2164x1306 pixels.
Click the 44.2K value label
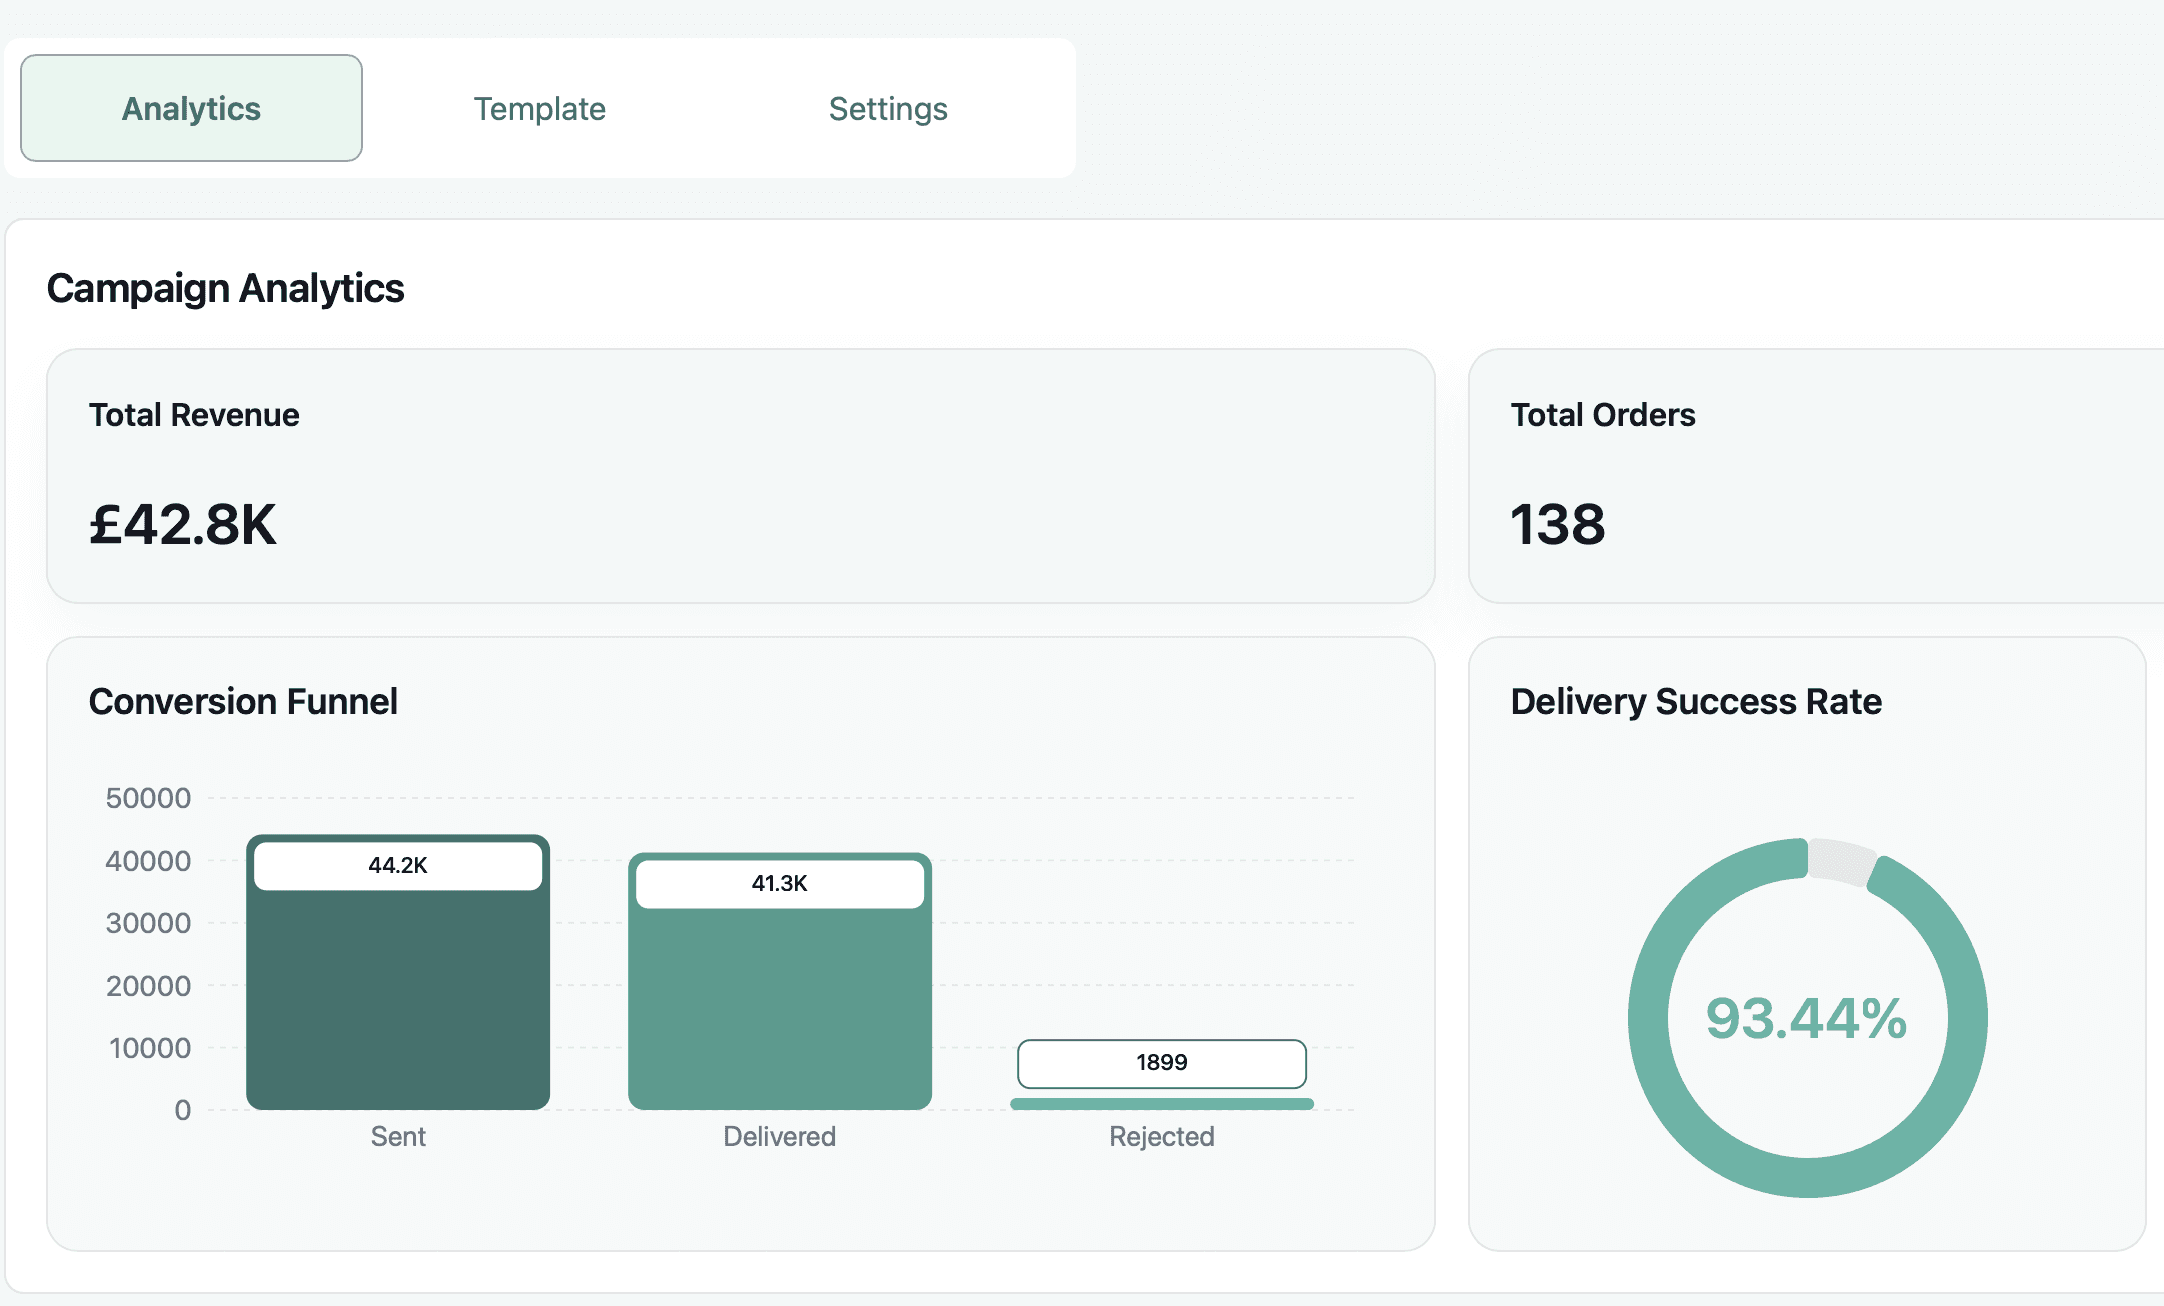[397, 865]
